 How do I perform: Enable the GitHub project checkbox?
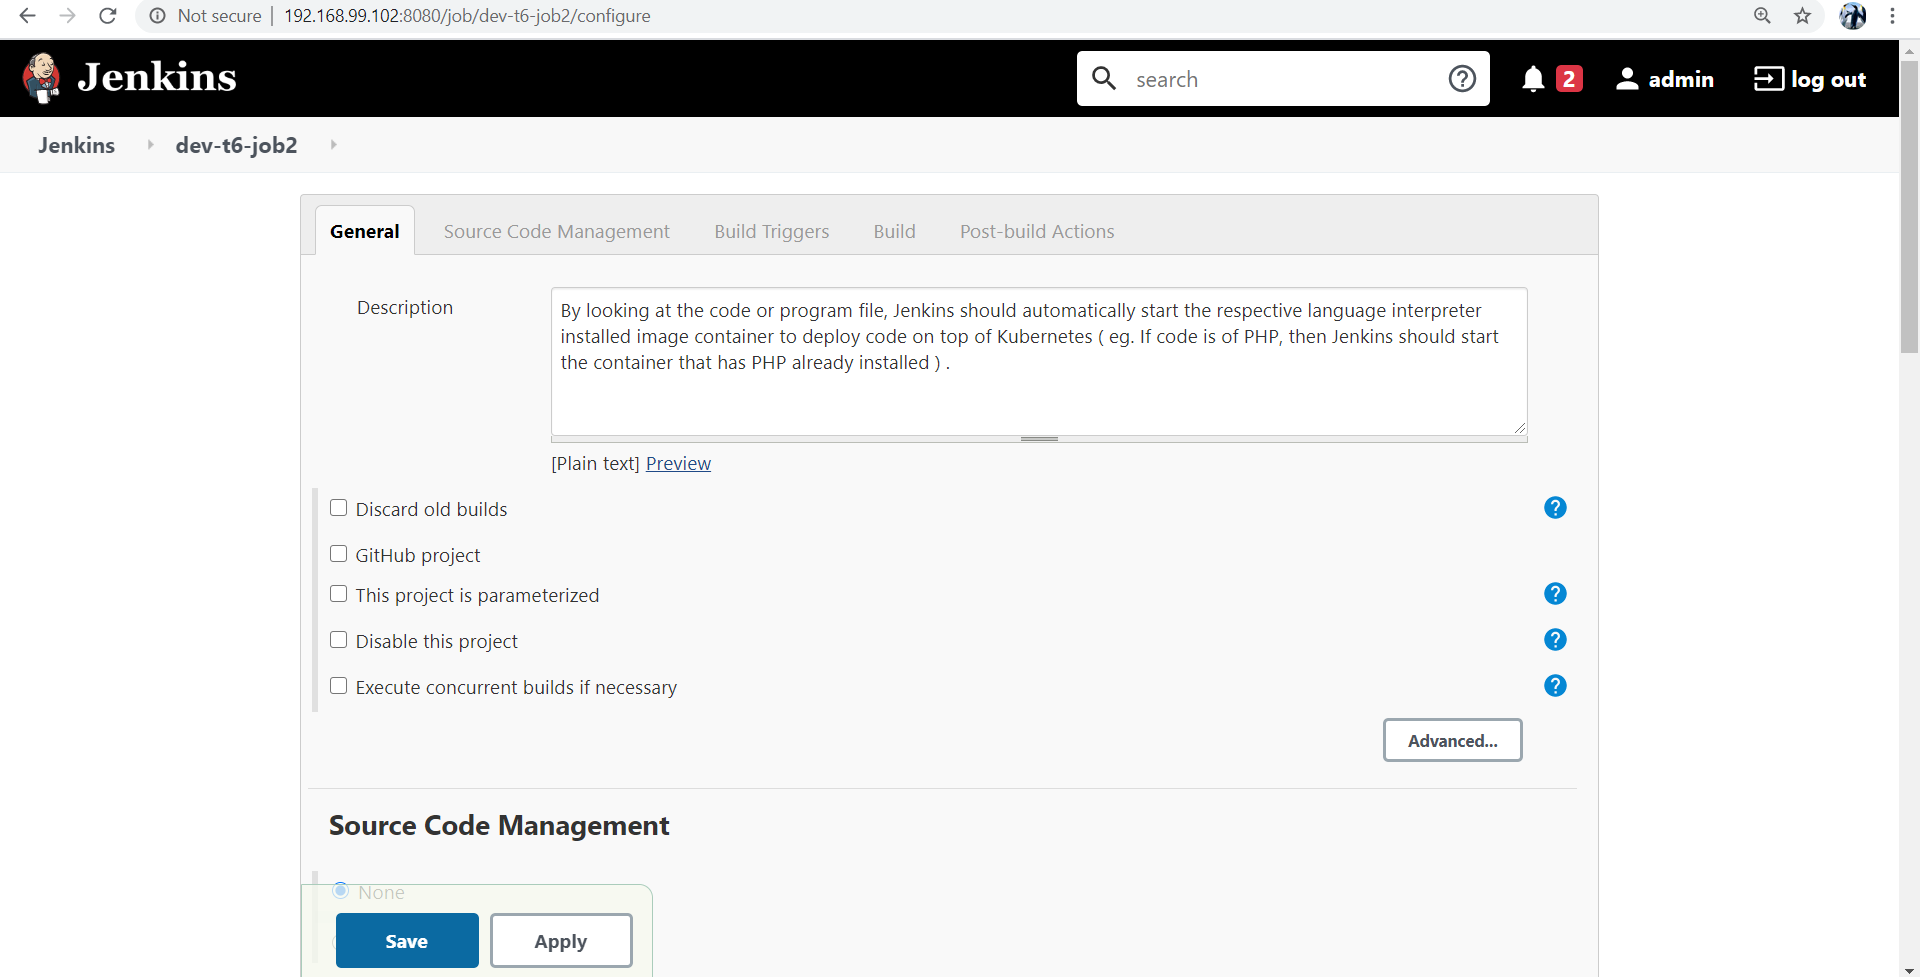(338, 553)
